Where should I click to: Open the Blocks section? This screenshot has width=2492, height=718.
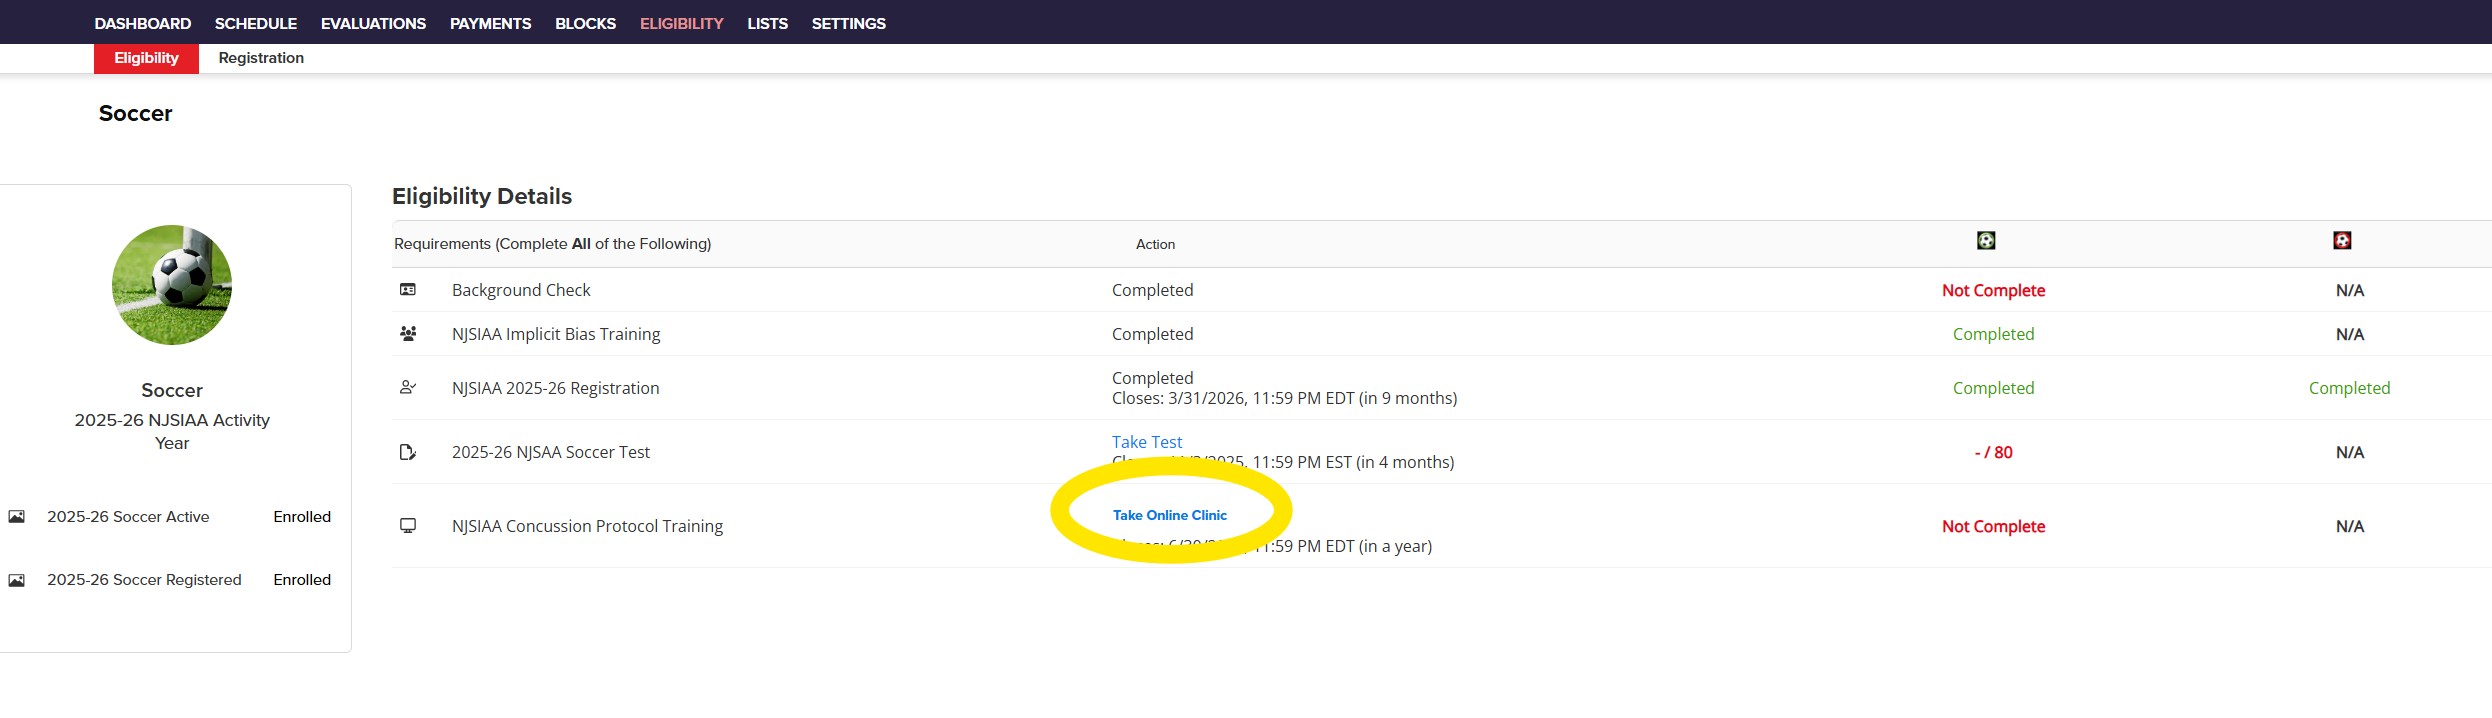(585, 23)
